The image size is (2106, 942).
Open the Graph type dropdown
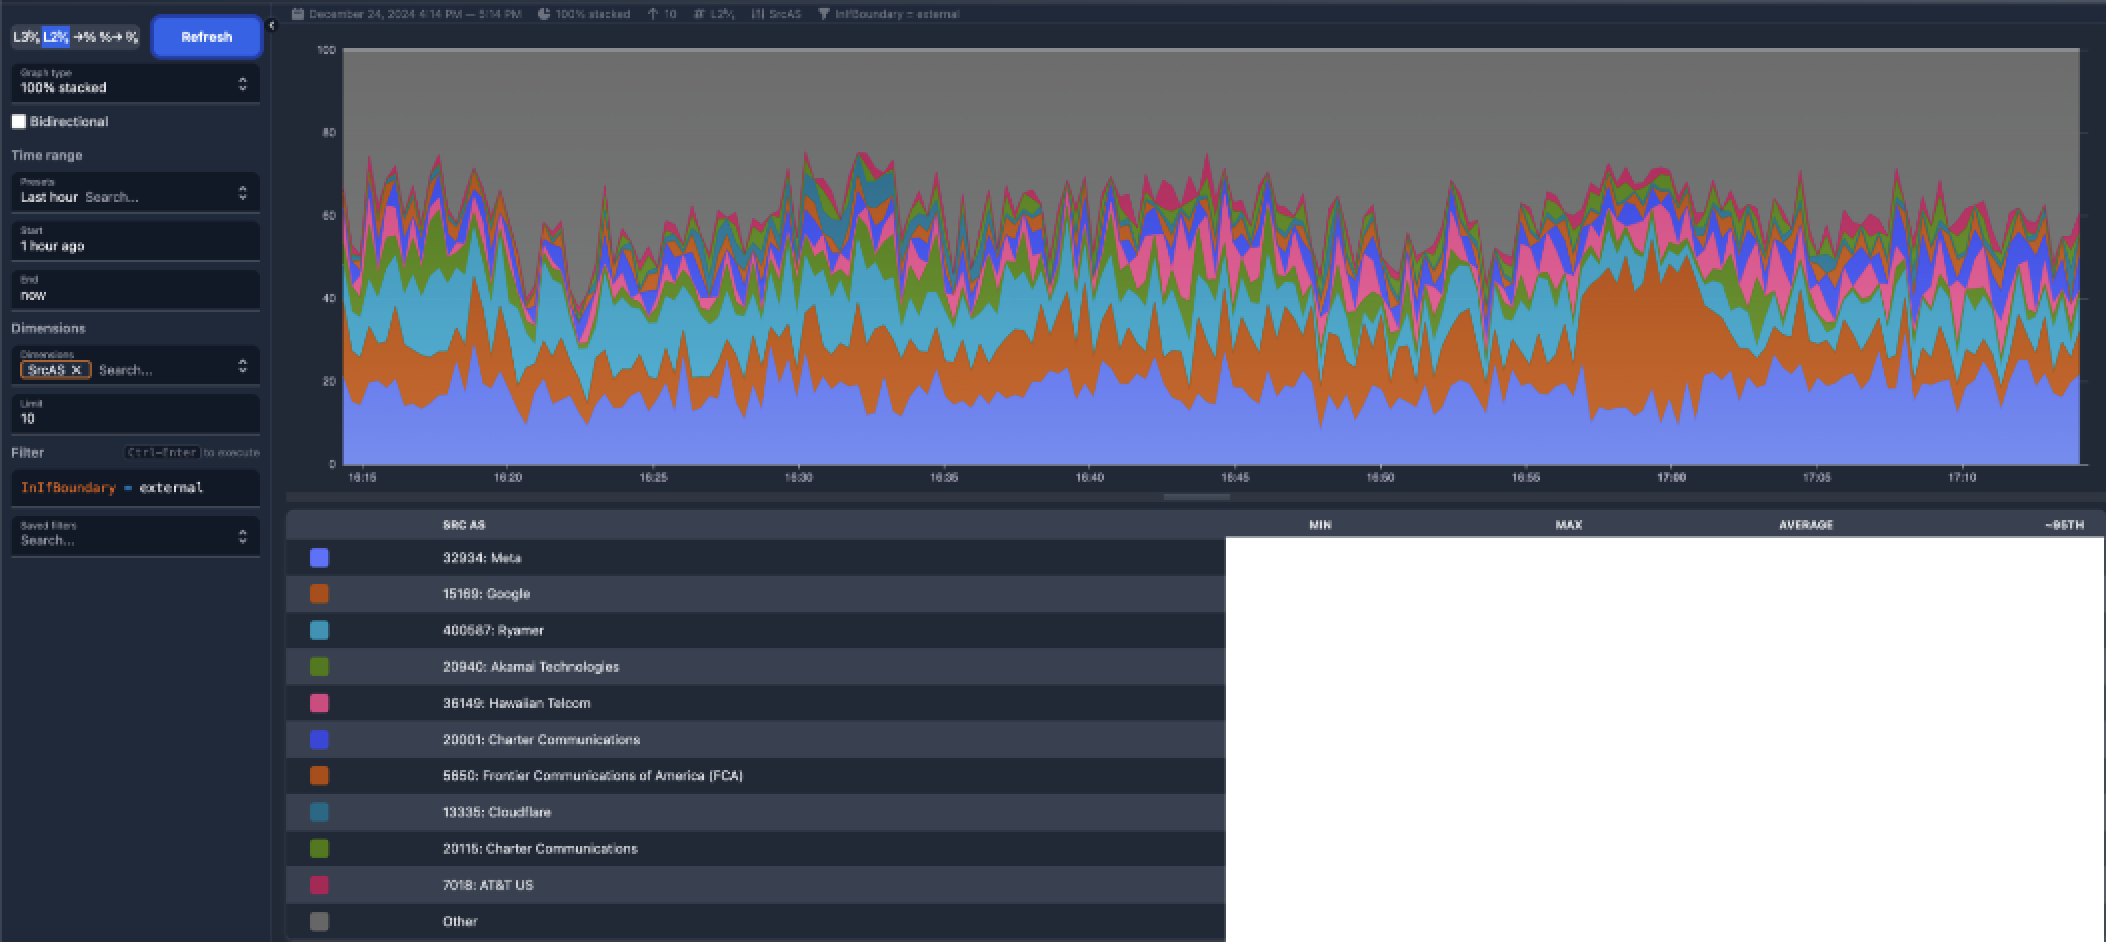(135, 83)
